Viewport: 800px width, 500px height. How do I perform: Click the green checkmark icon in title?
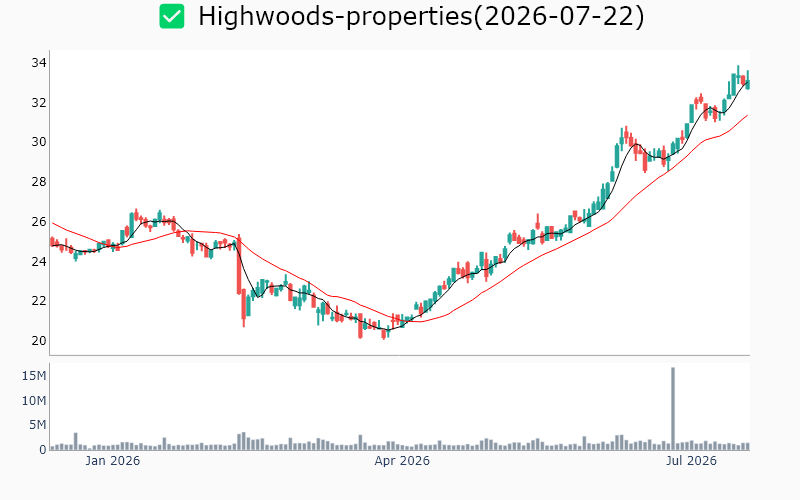pyautogui.click(x=172, y=16)
